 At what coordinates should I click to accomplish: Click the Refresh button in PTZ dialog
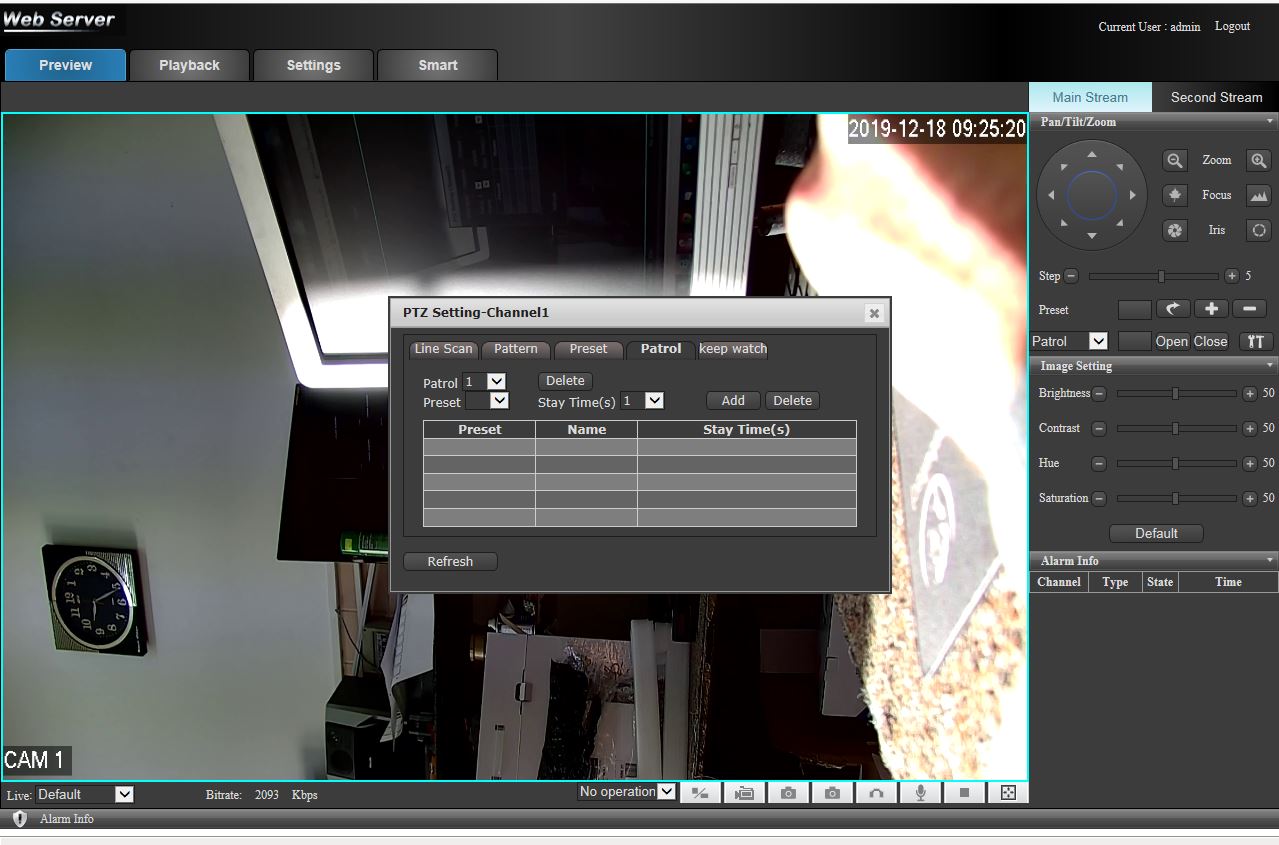pyautogui.click(x=450, y=561)
